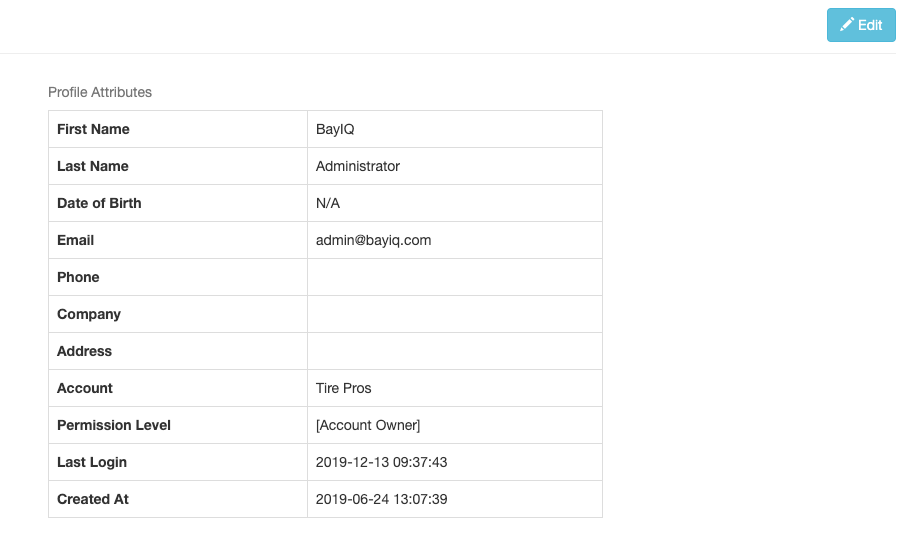Click the pencil icon on Edit button
Viewport: 919px width, 542px height.
click(847, 25)
